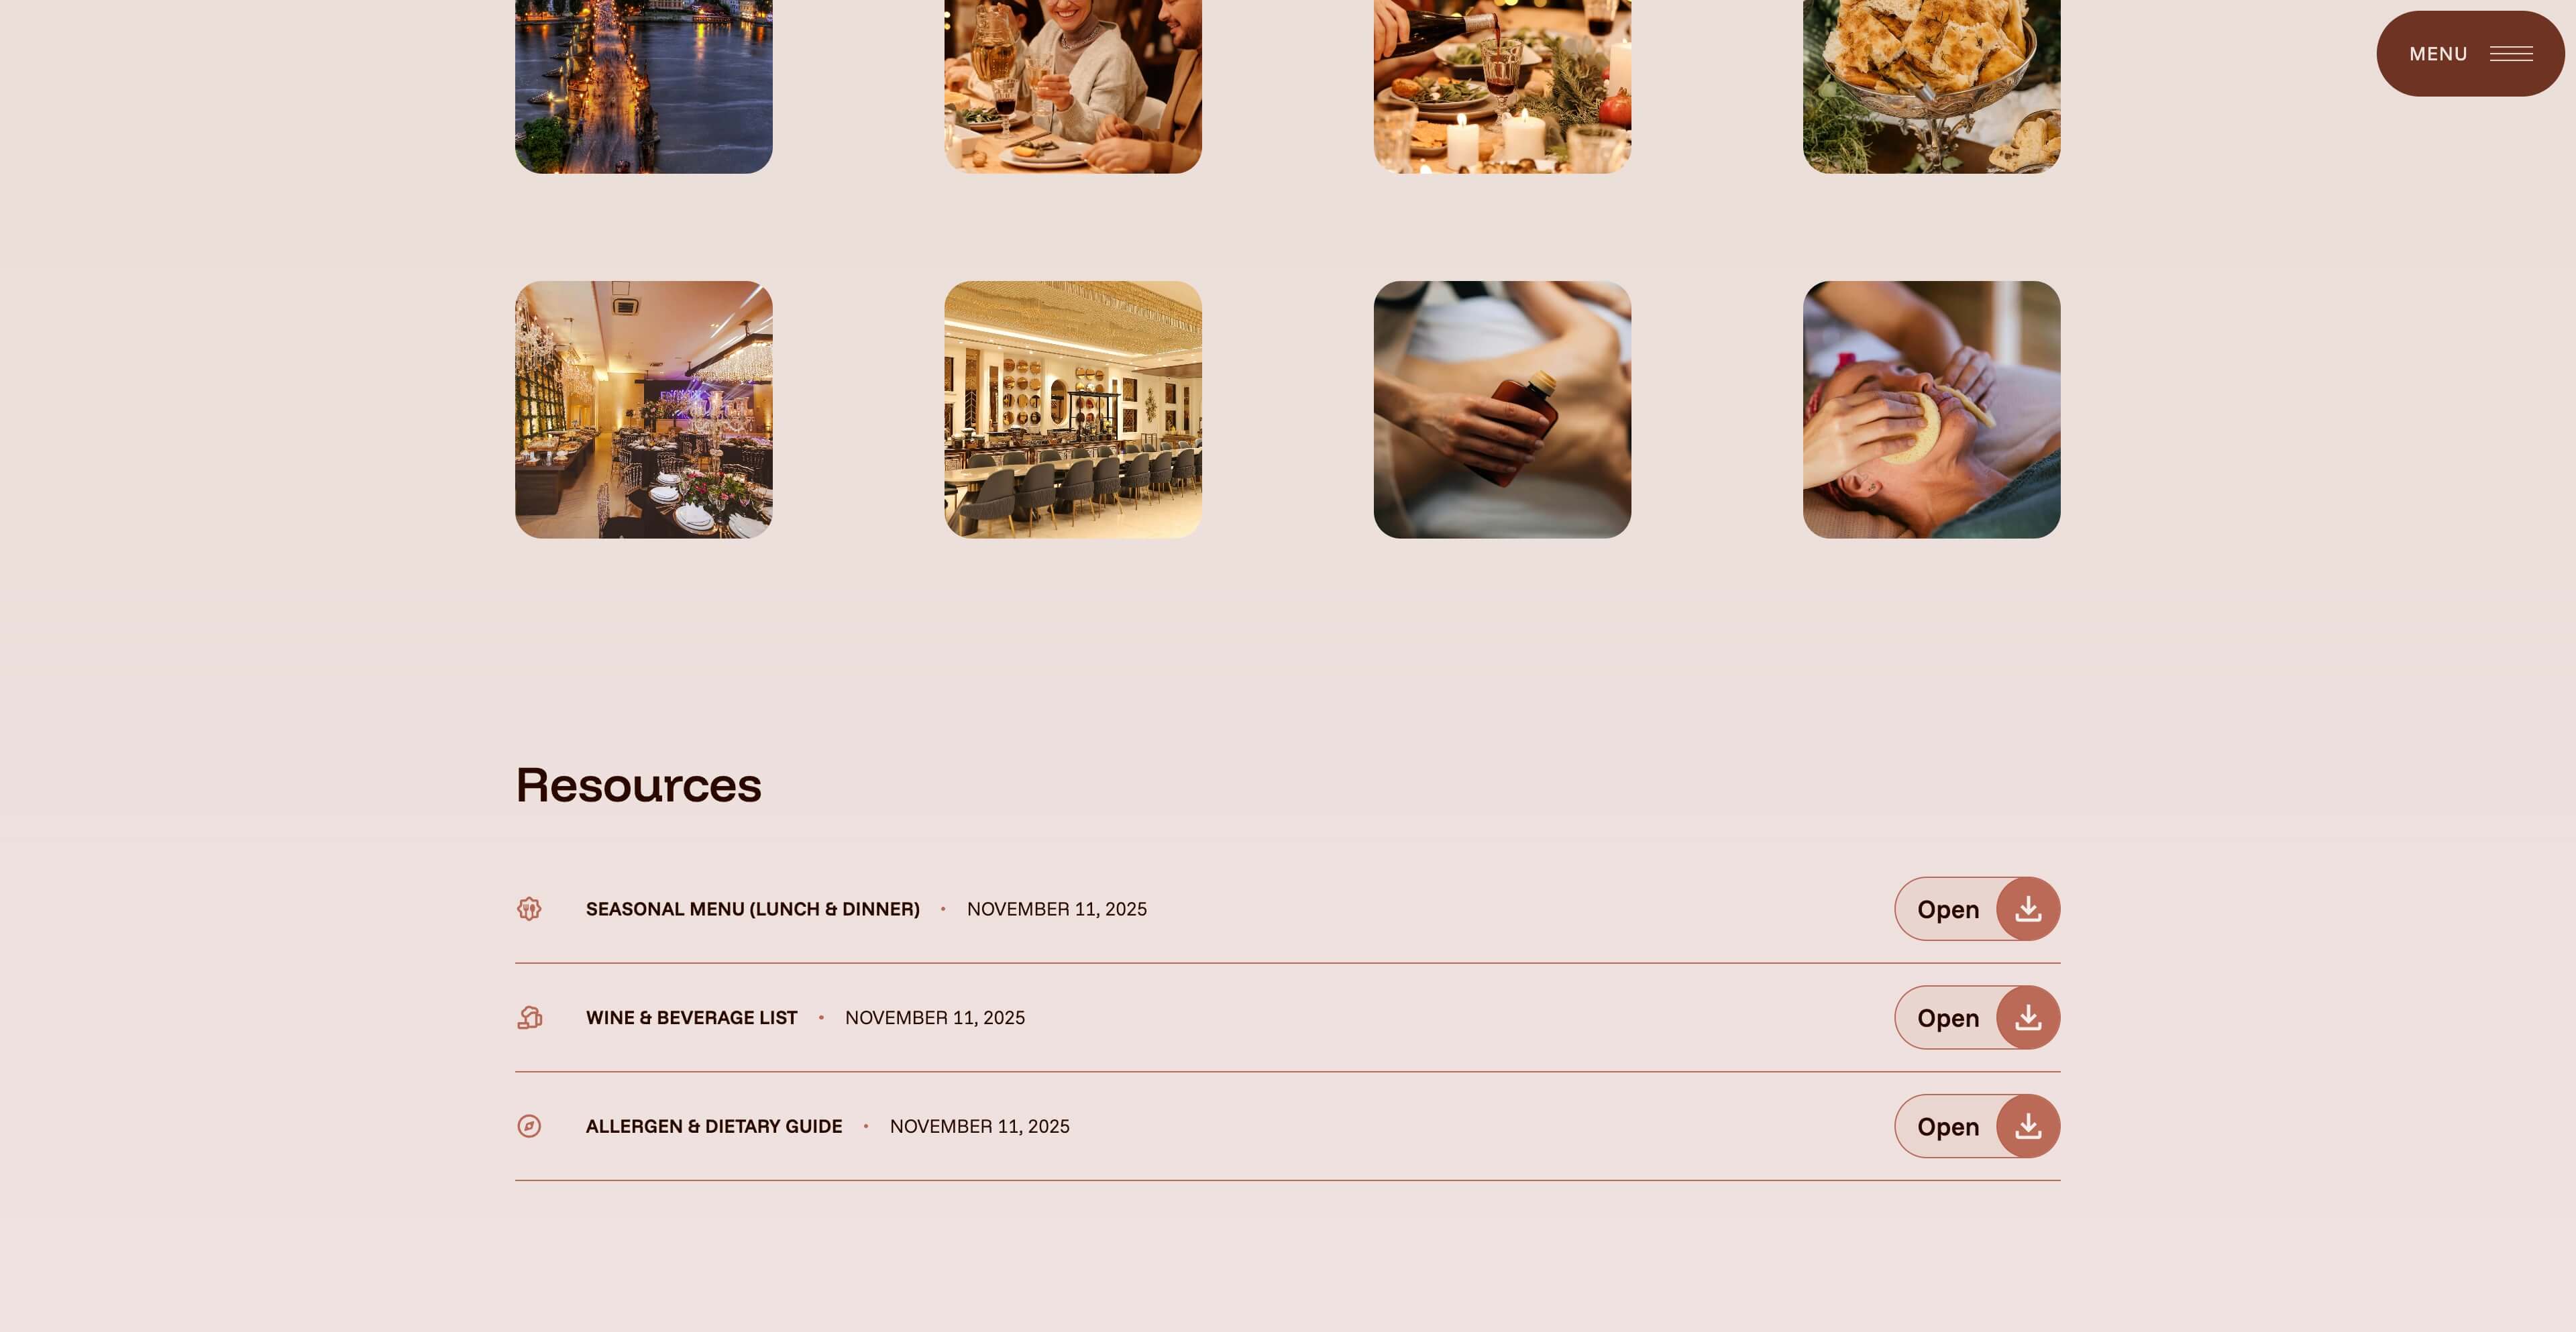Click the download icon for Allergen & Dietary Guide
Screen dimensions: 2576x1332
(x=2027, y=1126)
